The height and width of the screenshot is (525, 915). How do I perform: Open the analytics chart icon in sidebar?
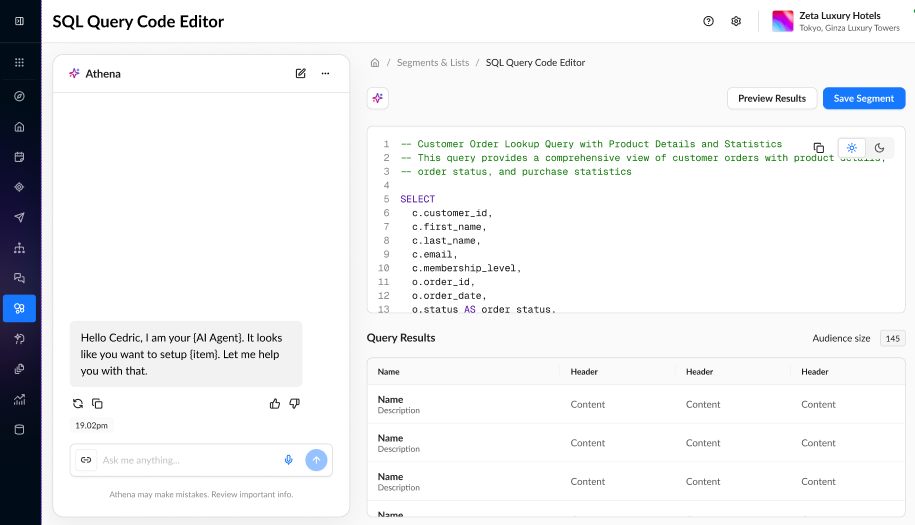19,400
